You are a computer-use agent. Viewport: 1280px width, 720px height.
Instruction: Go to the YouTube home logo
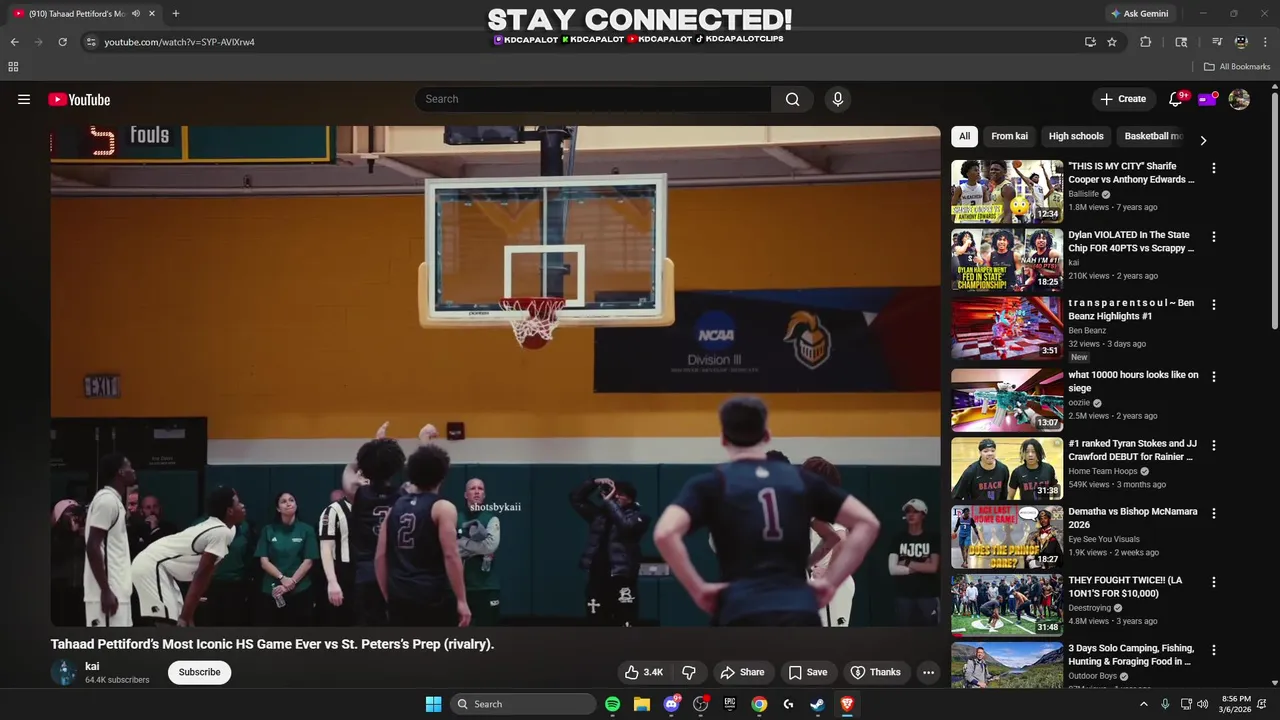tap(79, 99)
